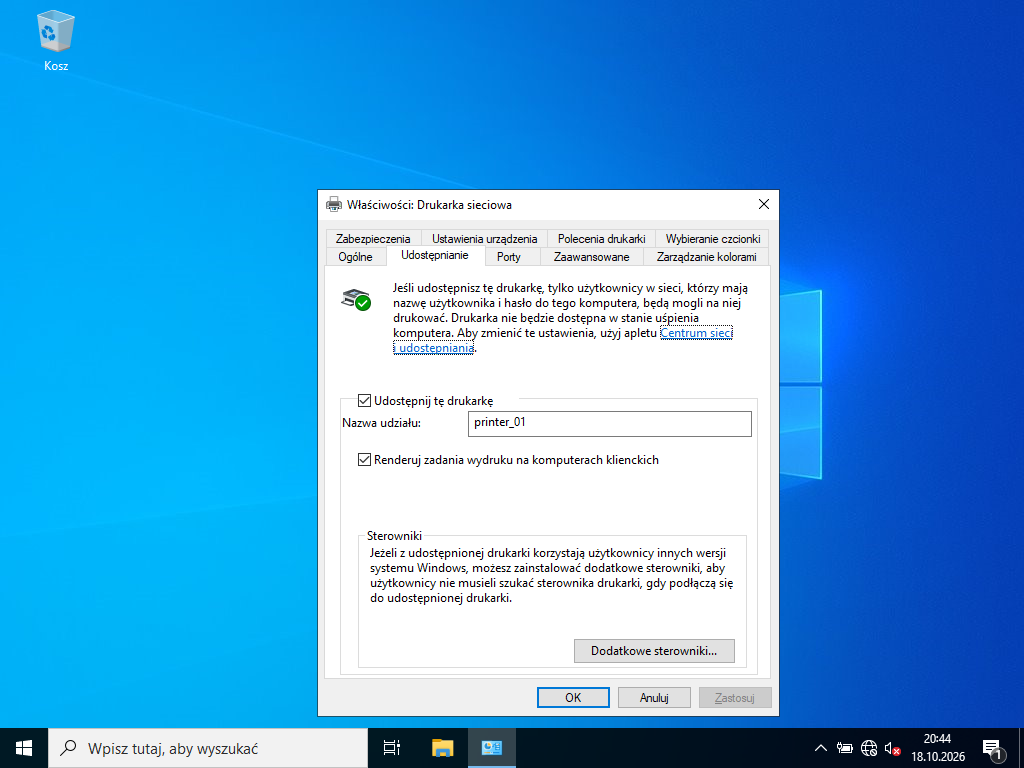Confirm the dialog with OK
The height and width of the screenshot is (768, 1024).
(x=573, y=697)
